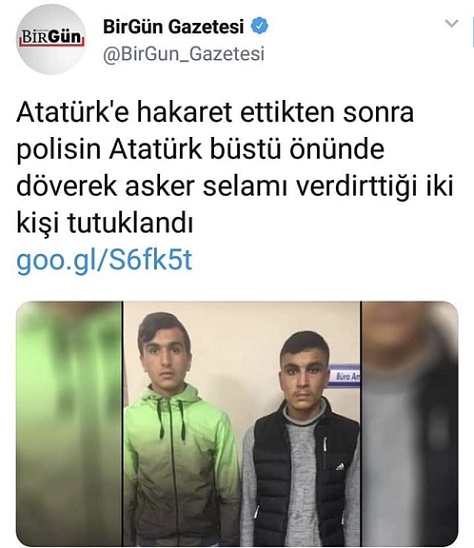Click the @BirGun_Gazetesi handle
Screen dimensions: 474x548
point(184,54)
